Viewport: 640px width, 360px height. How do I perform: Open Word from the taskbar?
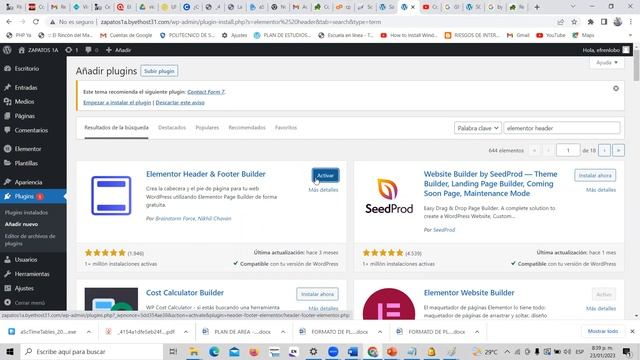click(353, 351)
